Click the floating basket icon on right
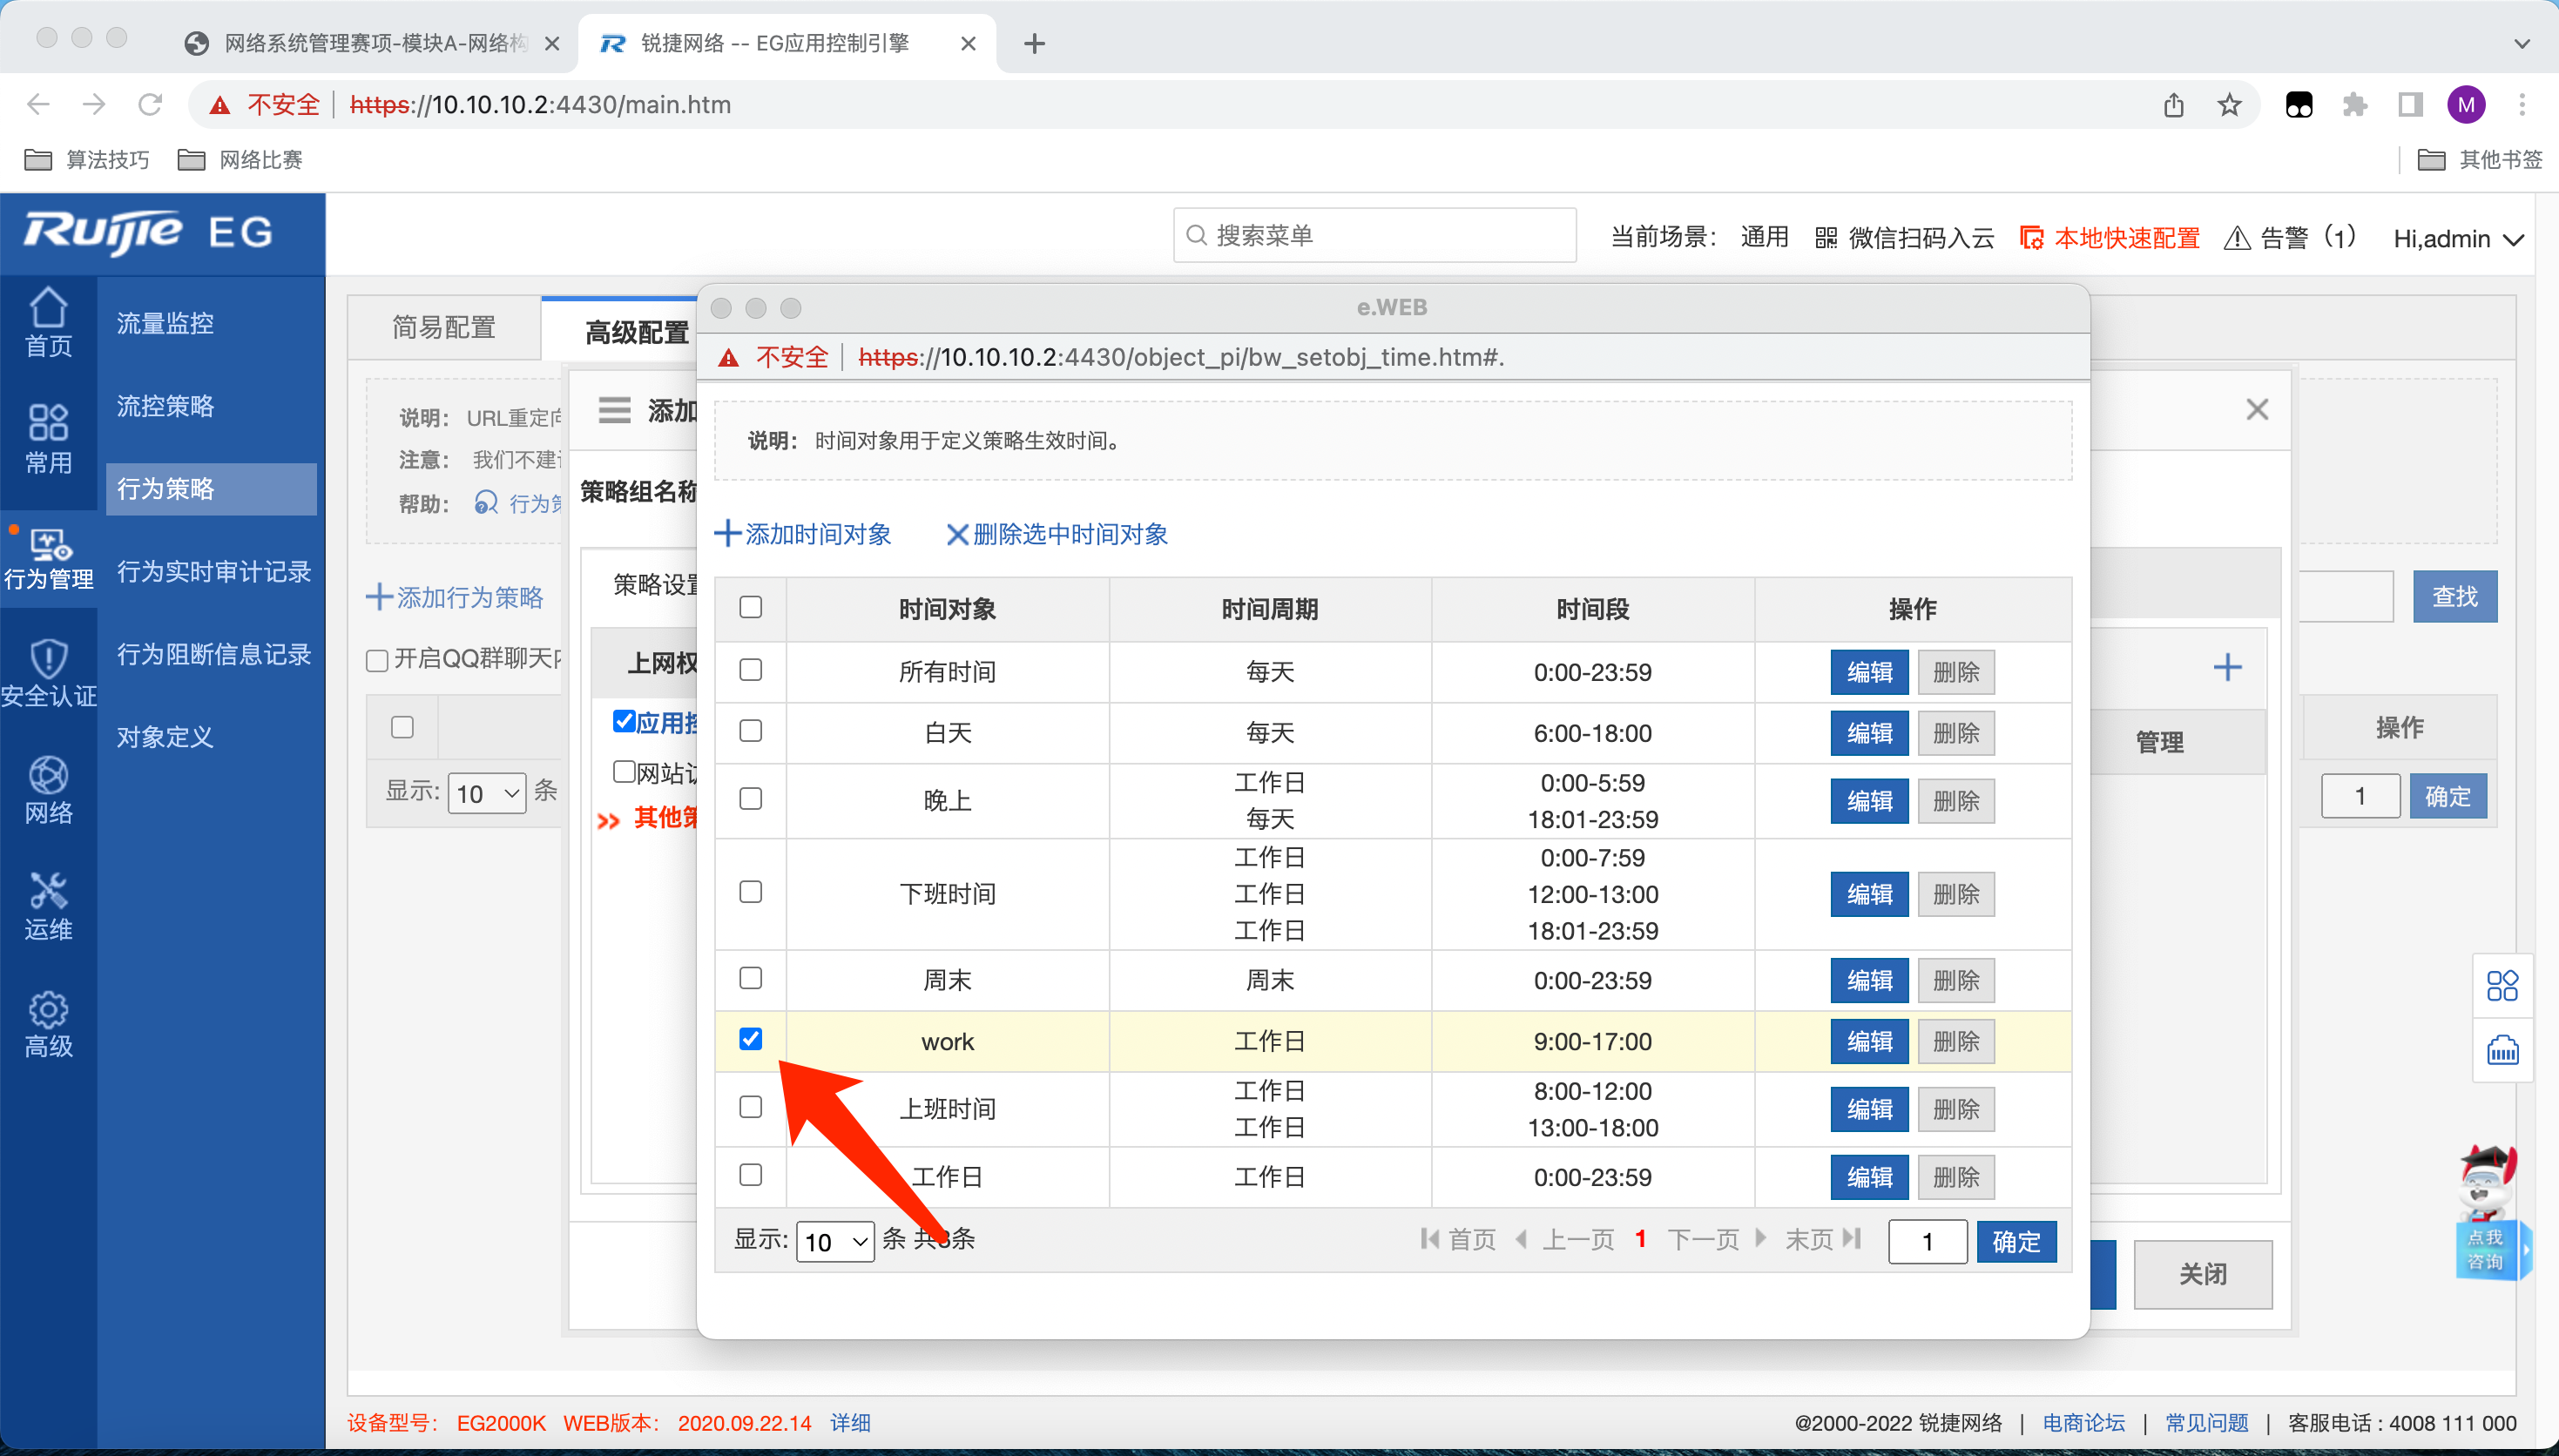Image resolution: width=2559 pixels, height=1456 pixels. click(2502, 1050)
